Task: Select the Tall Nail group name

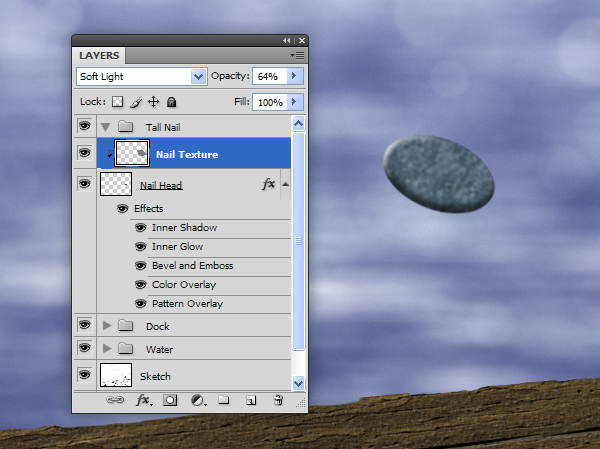Action: coord(163,127)
